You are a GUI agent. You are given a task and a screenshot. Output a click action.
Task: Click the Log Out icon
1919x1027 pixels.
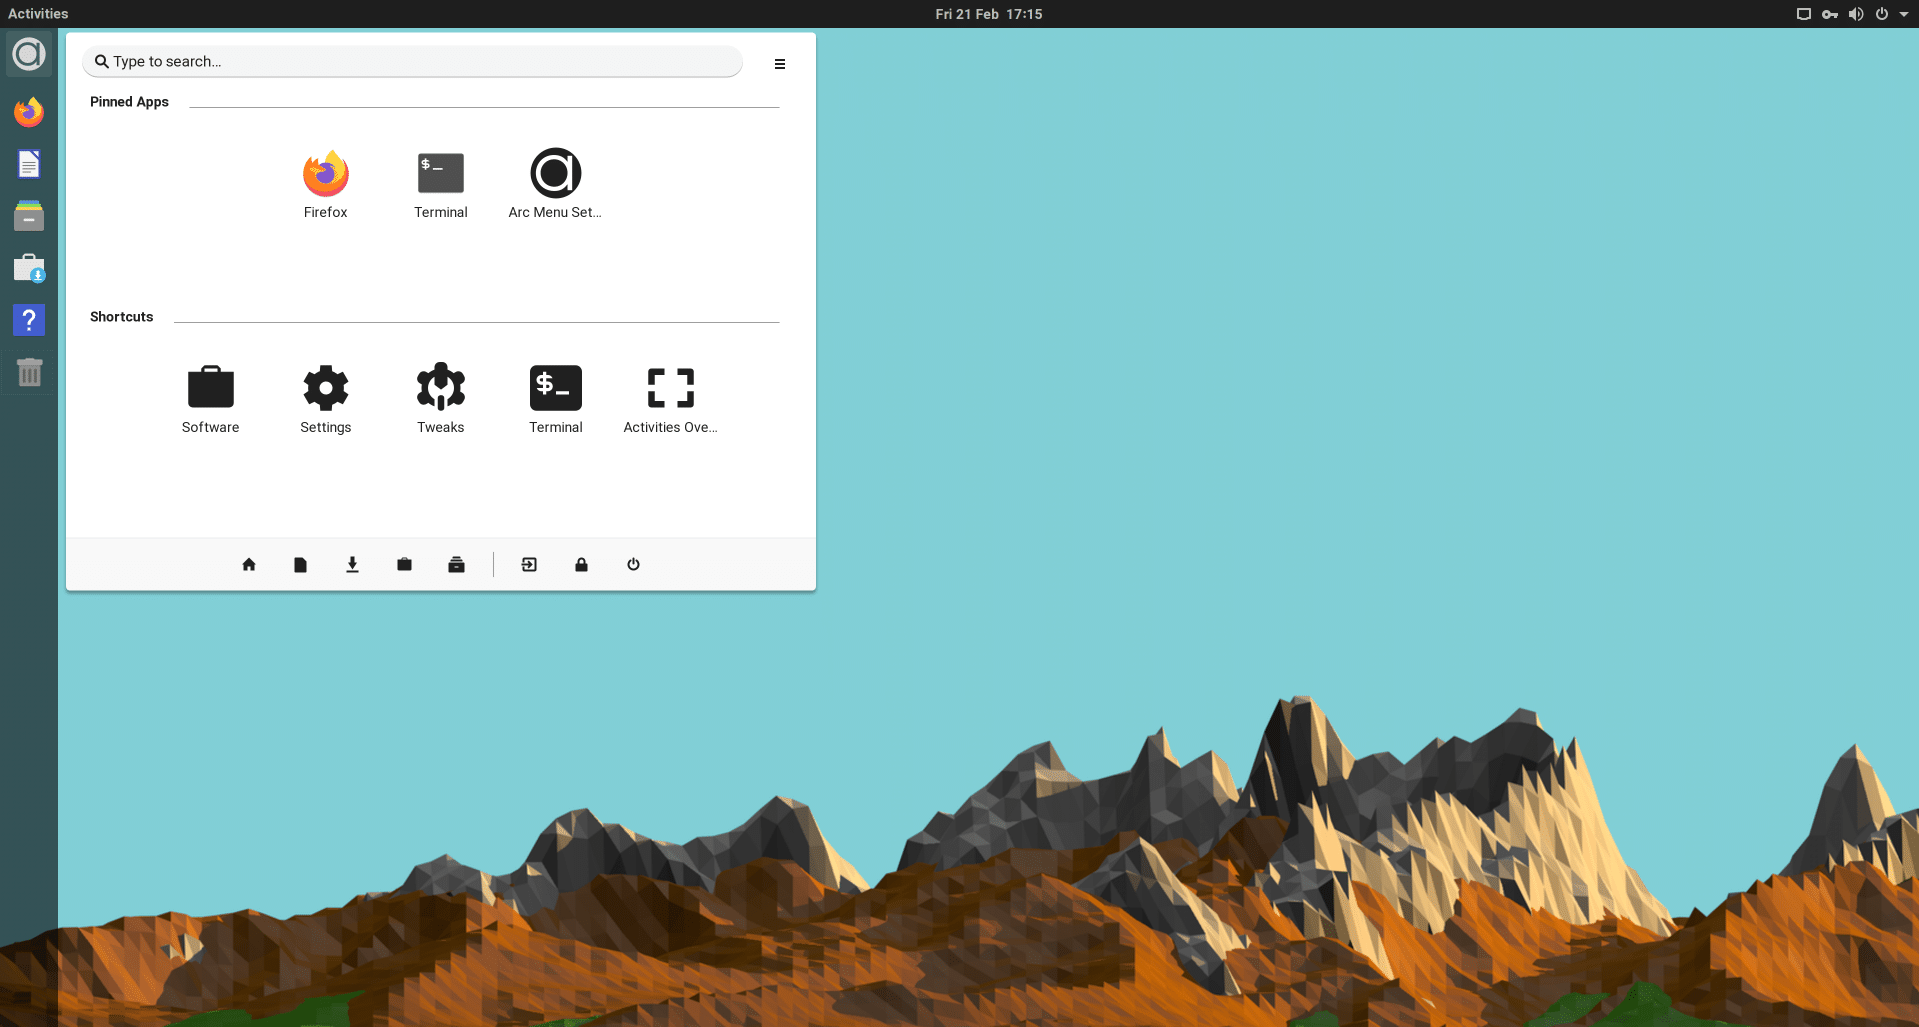(529, 565)
